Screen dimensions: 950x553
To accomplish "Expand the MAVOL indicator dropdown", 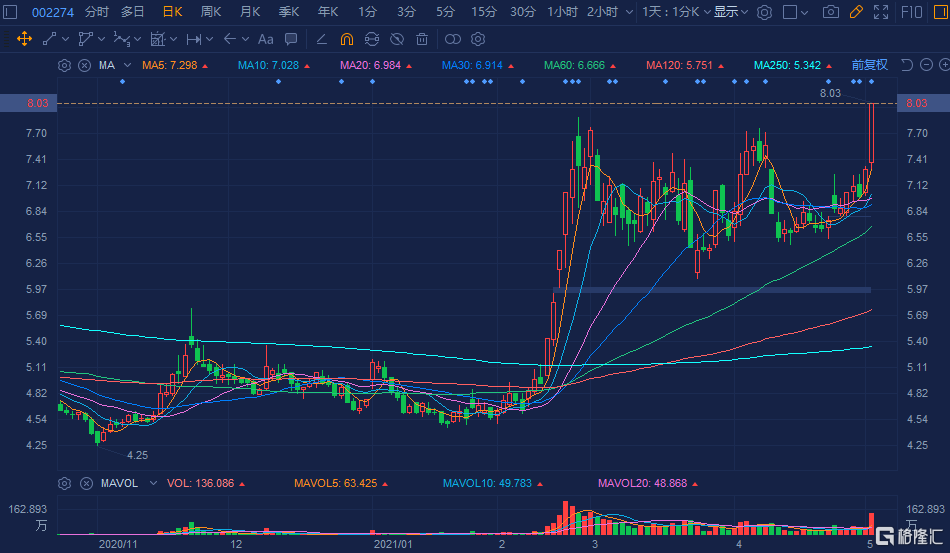I will (153, 483).
